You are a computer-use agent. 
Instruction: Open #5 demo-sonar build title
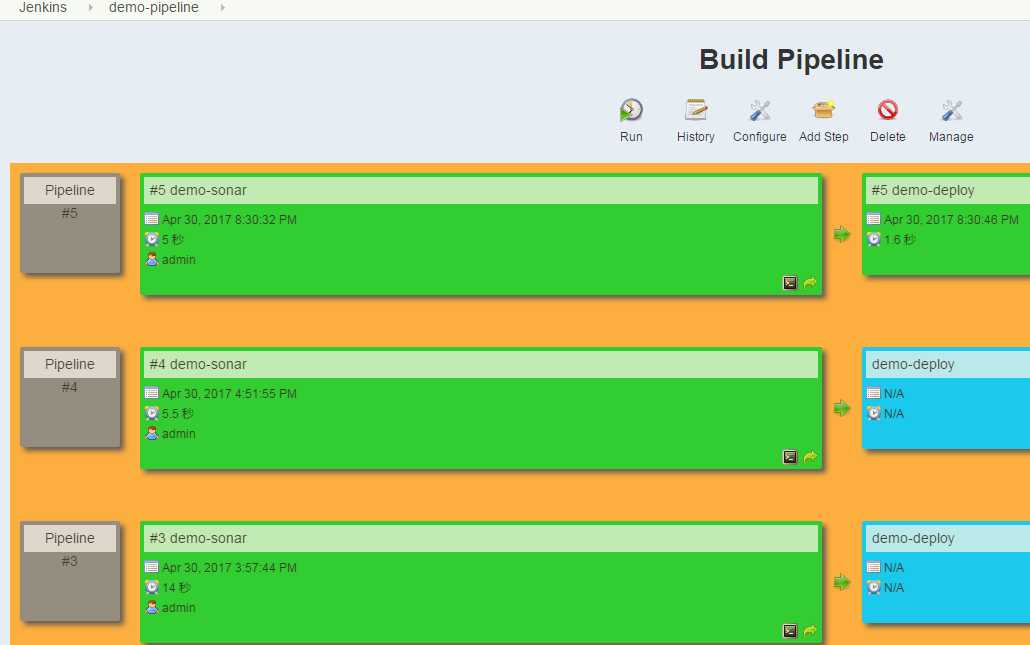[198, 190]
